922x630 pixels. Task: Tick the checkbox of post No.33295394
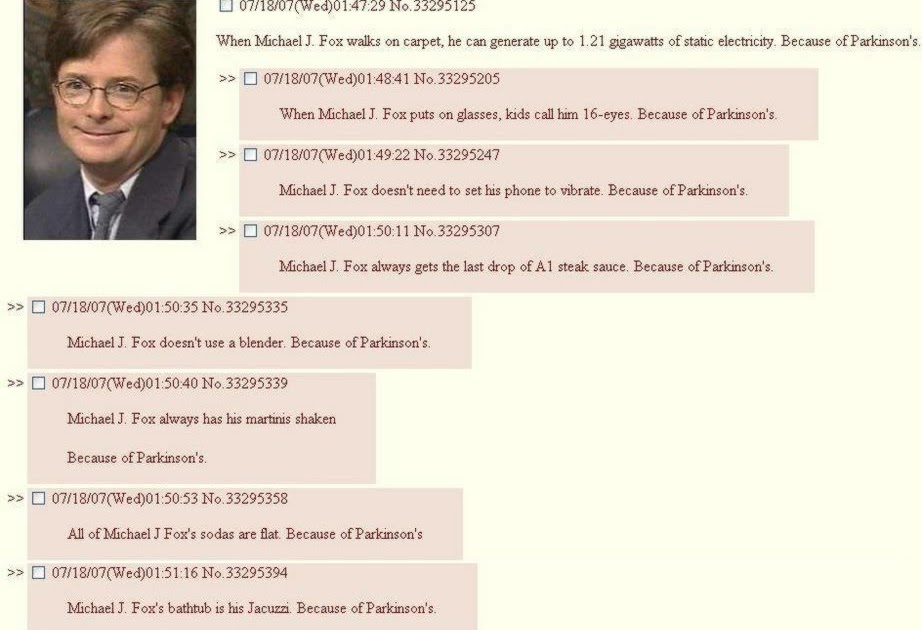(x=38, y=573)
